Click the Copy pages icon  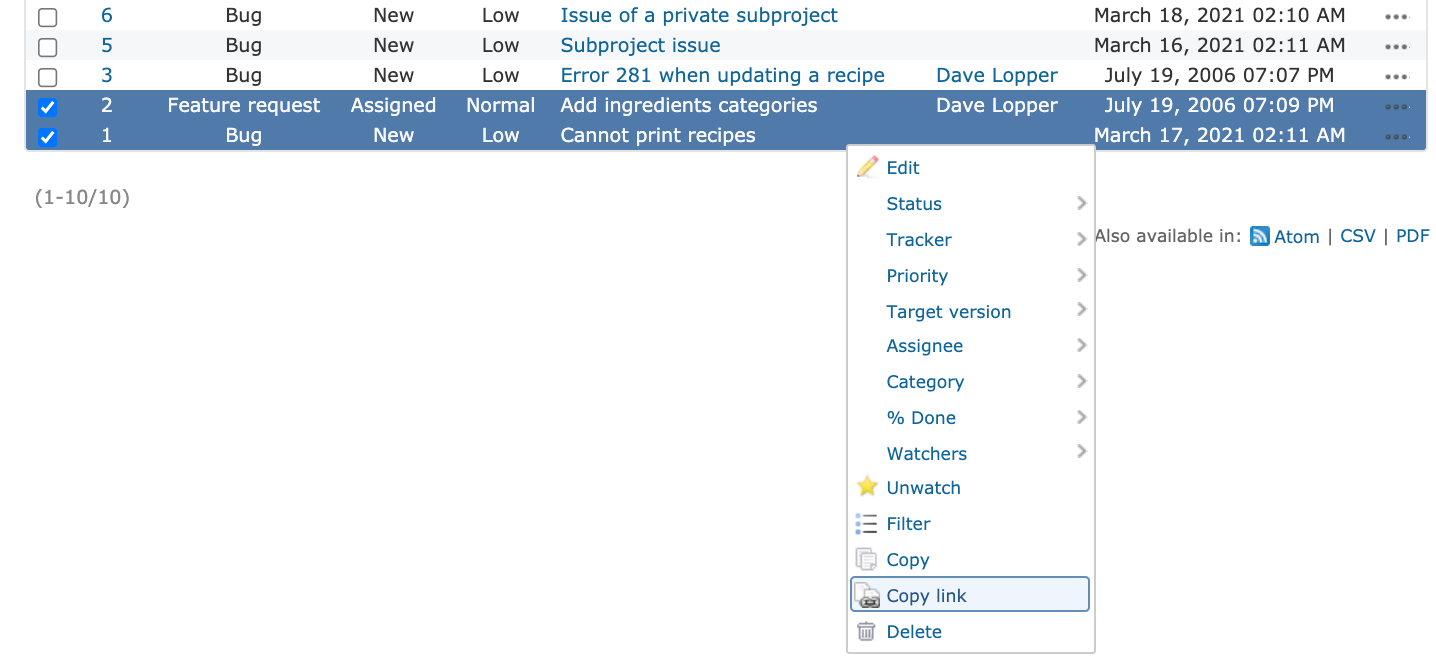pos(867,559)
